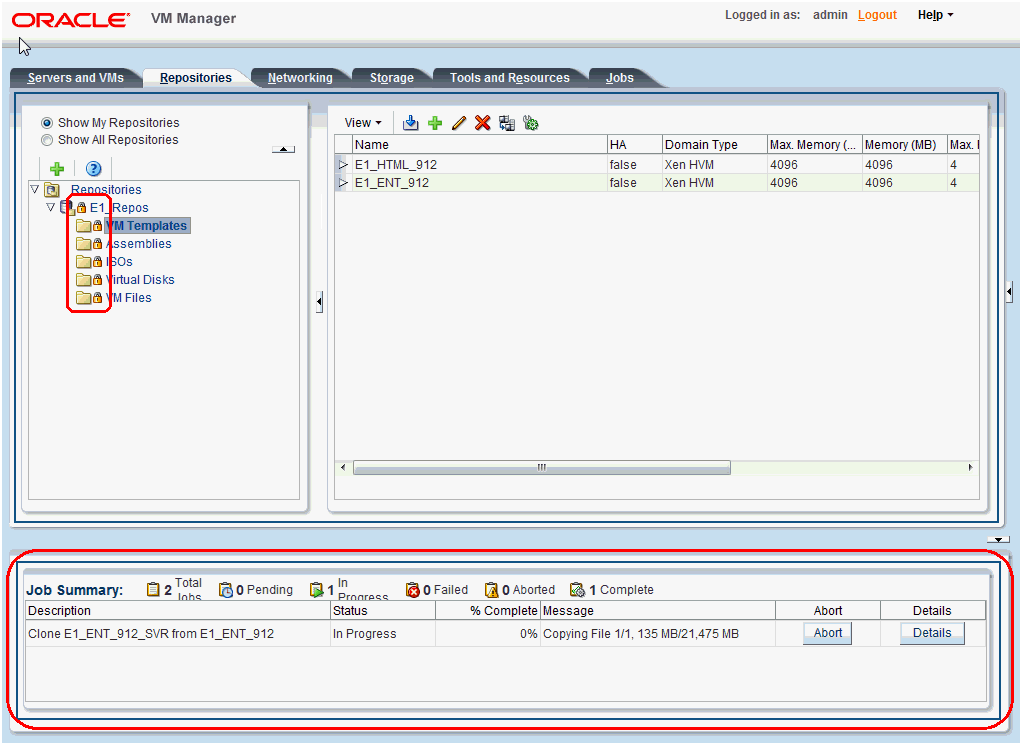Select the Repositories tab
The width and height of the screenshot is (1022, 745).
tap(196, 78)
